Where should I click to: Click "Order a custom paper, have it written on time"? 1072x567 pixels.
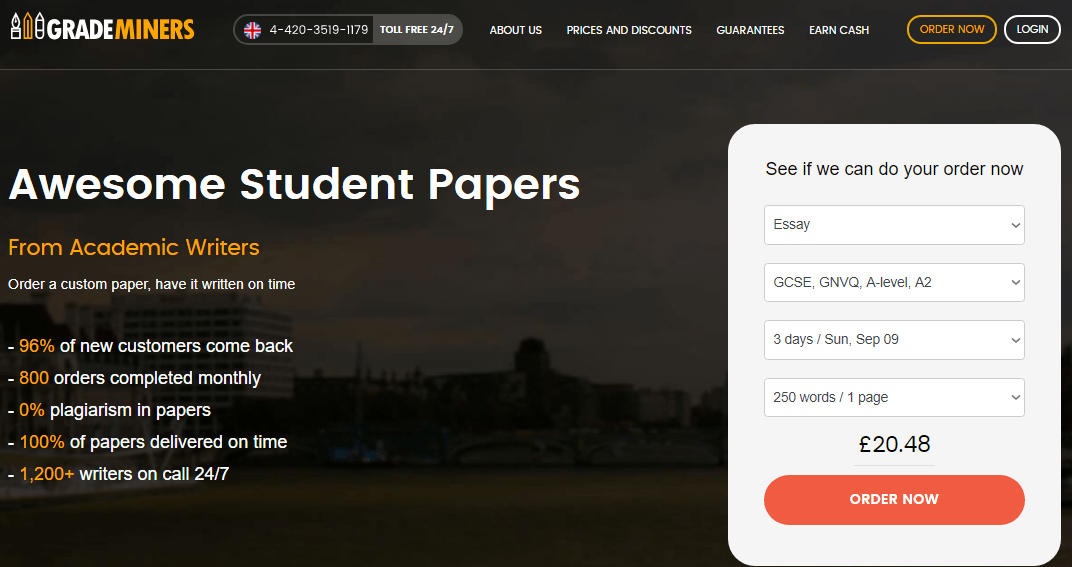tap(152, 284)
